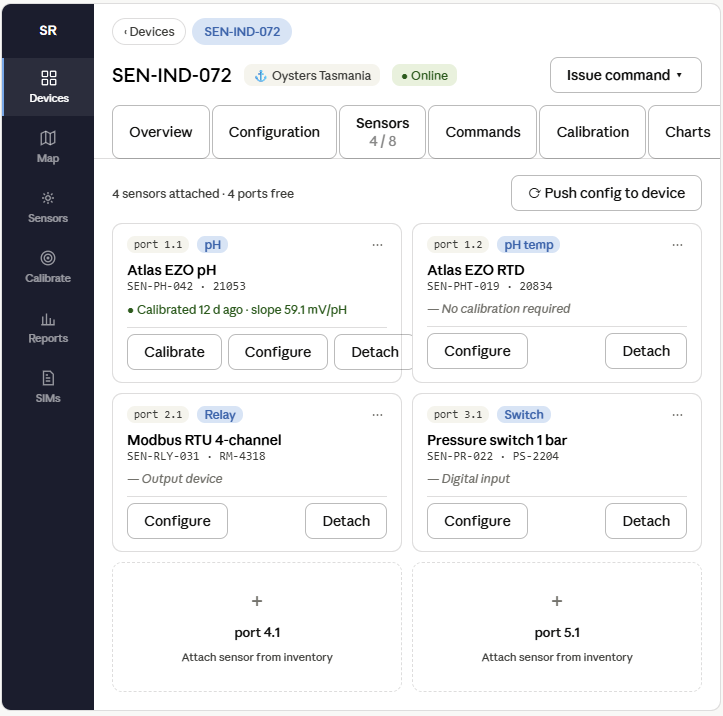Screen dimensions: 723x716
Task: Click the 'port 2.1' label
Action: tap(158, 415)
